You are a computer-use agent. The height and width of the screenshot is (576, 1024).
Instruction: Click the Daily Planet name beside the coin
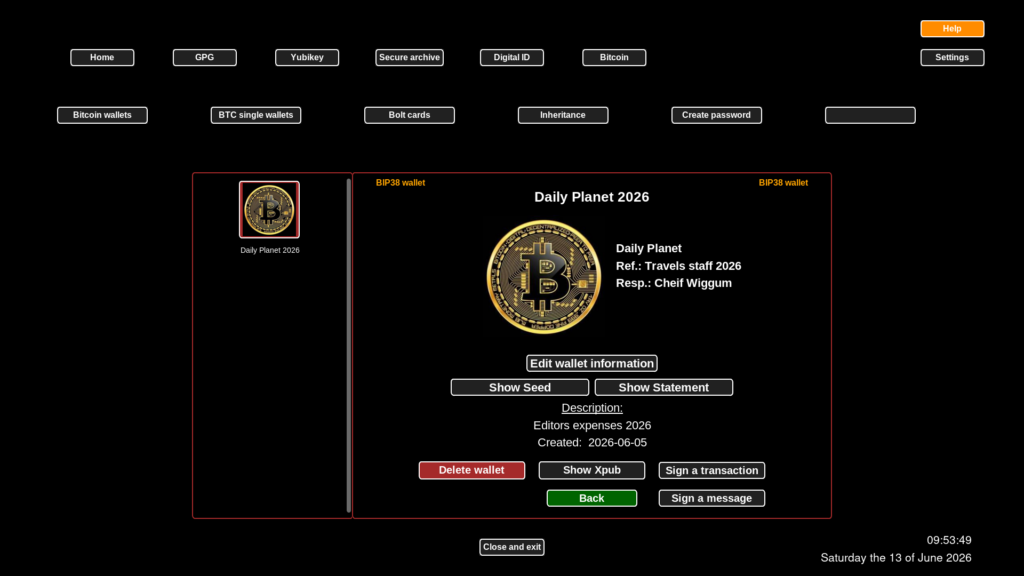pos(648,248)
